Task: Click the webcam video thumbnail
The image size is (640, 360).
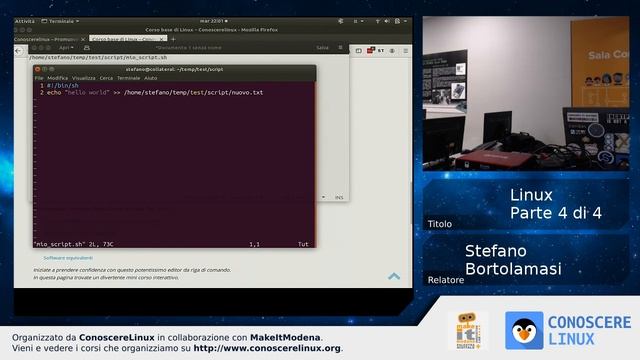Action: 526,93
